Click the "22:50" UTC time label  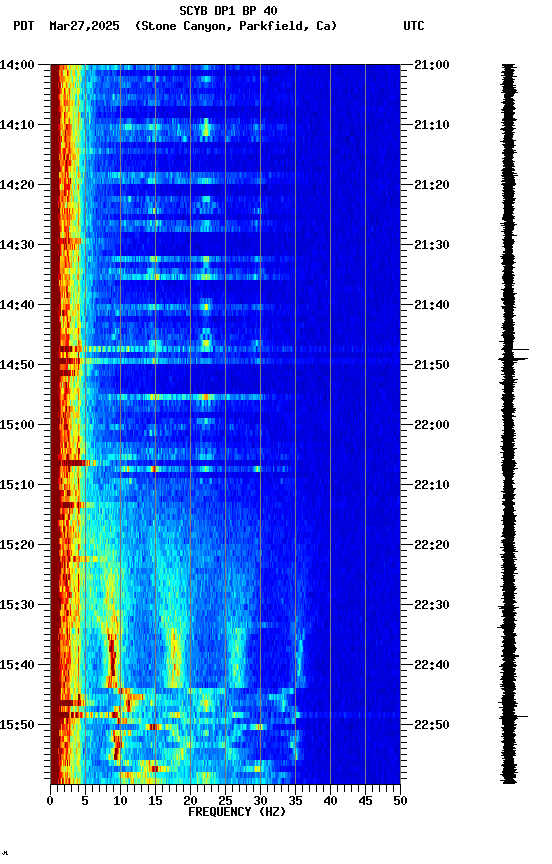432,725
